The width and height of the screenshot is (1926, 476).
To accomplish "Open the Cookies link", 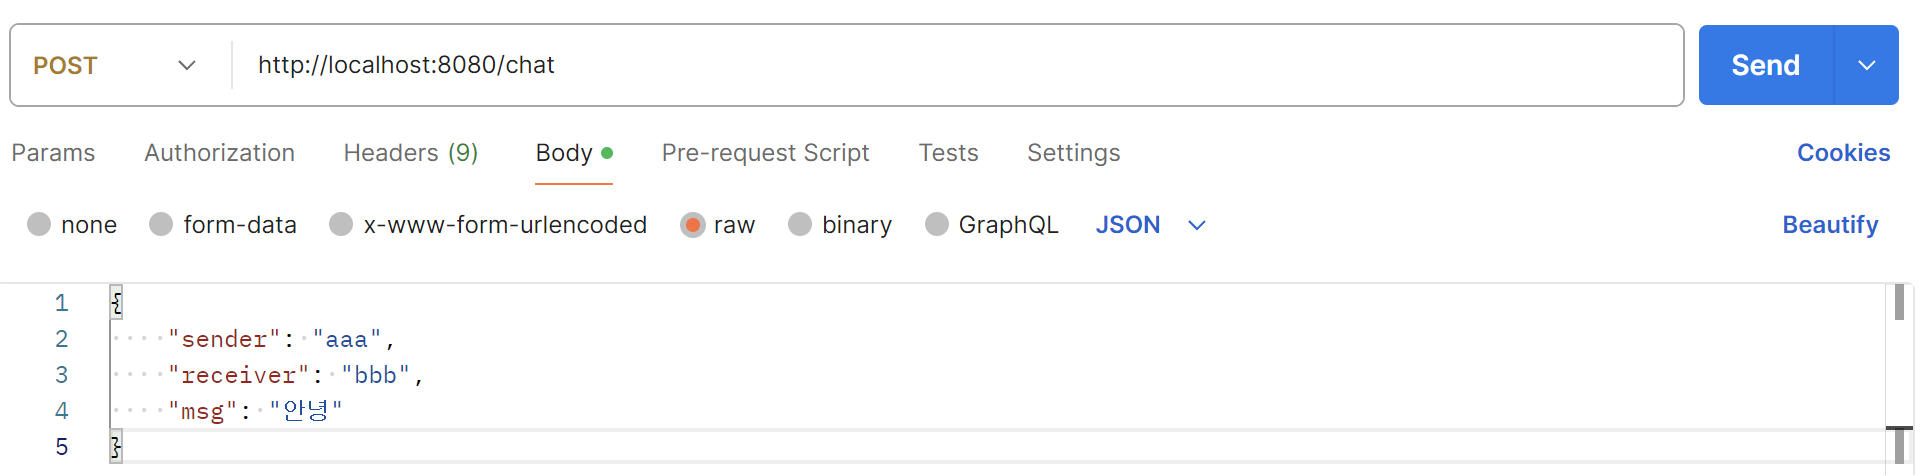I will pyautogui.click(x=1843, y=153).
